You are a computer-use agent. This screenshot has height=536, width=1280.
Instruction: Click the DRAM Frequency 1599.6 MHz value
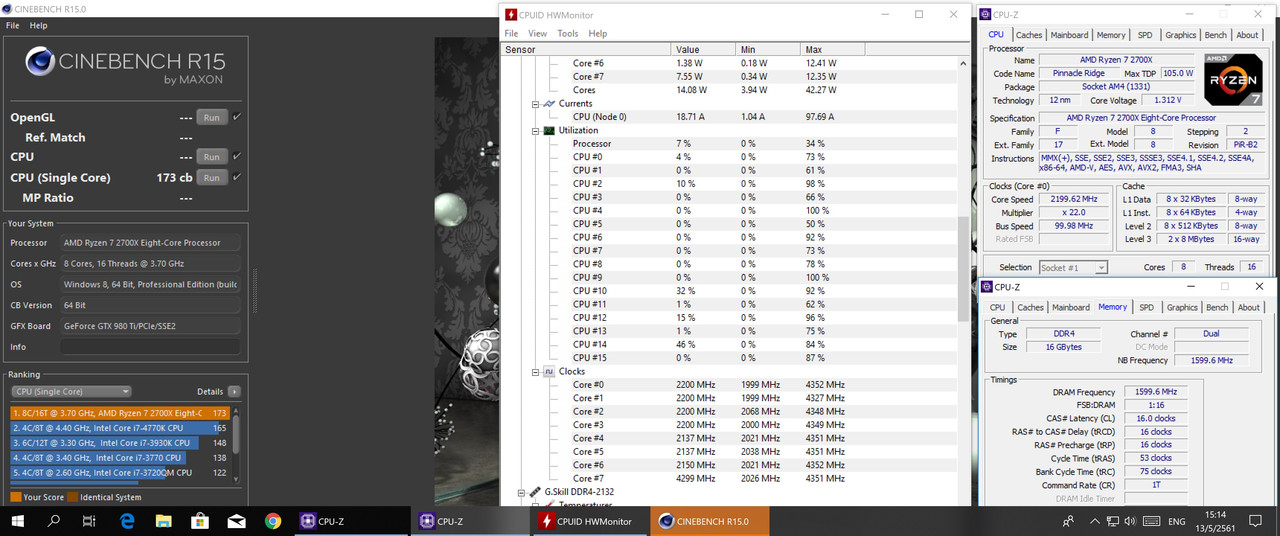click(x=1155, y=392)
